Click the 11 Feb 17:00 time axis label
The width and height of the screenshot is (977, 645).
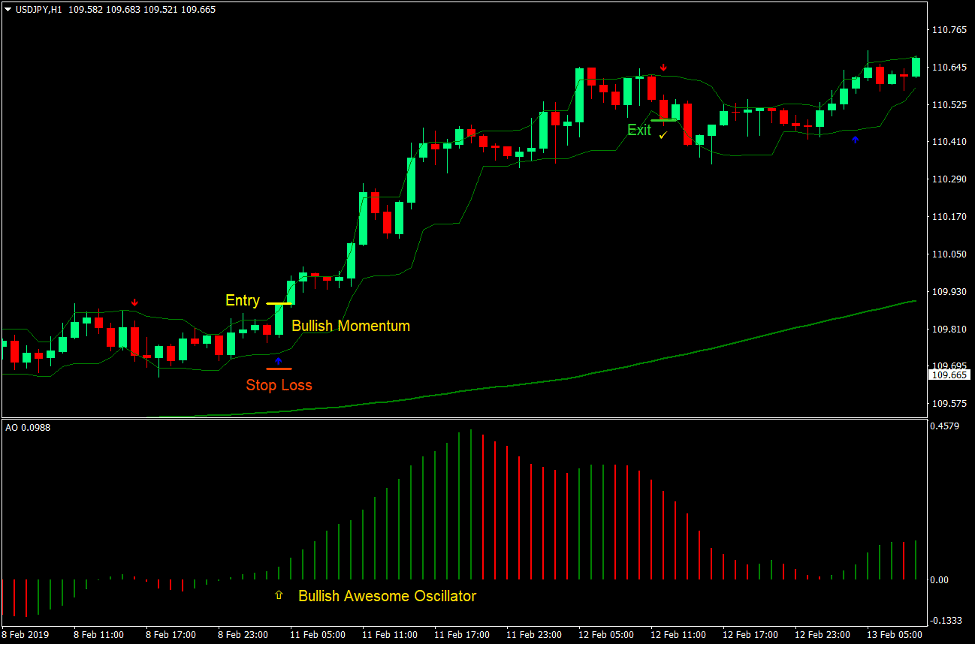point(462,634)
